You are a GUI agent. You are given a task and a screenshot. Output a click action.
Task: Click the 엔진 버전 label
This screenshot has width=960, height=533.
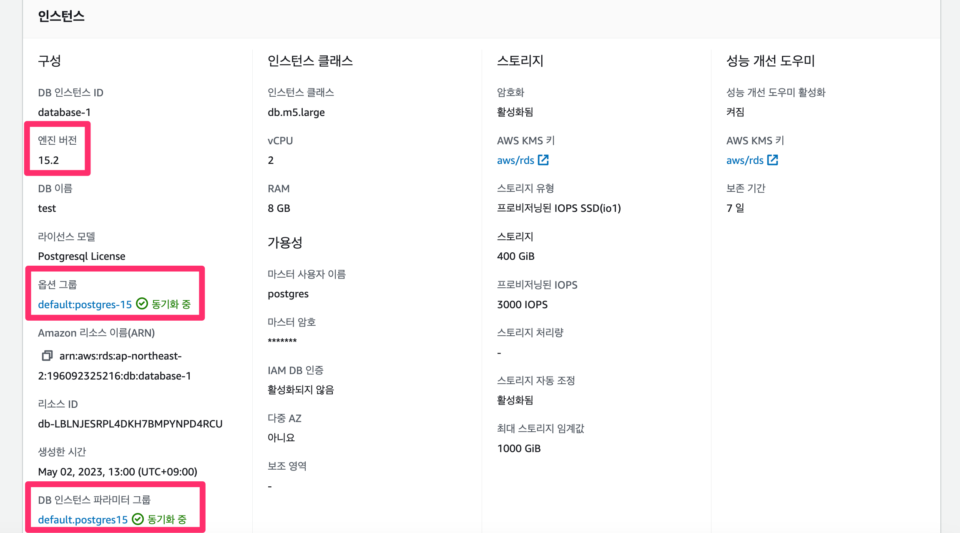58,140
